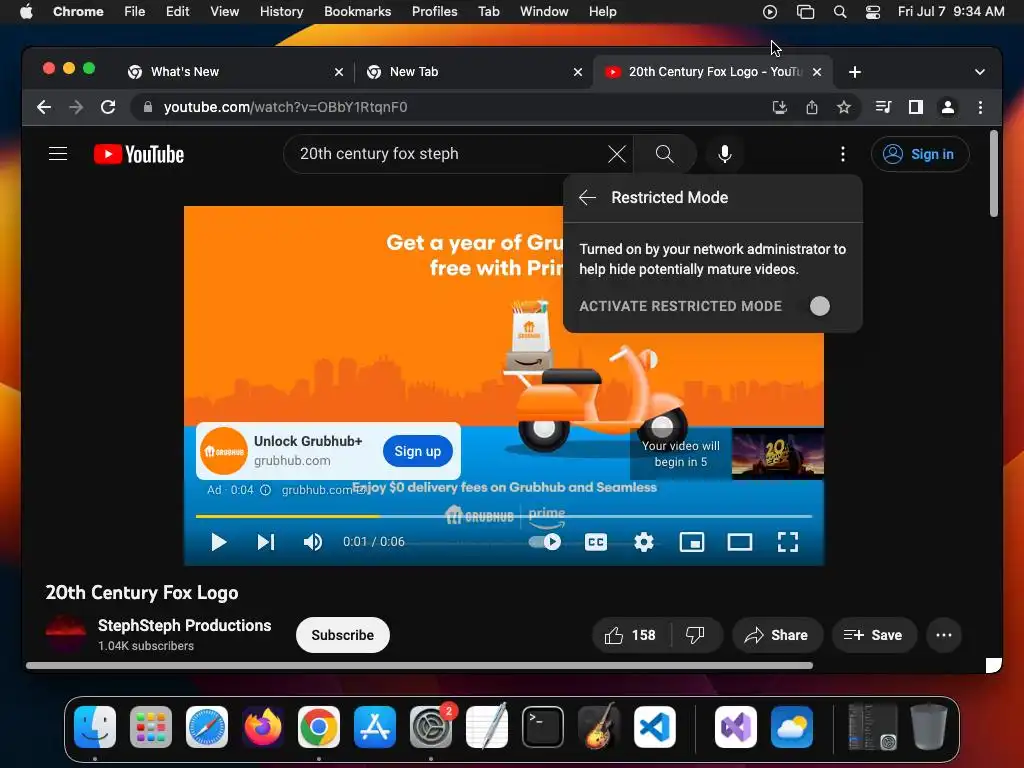
Task: Toggle Activate Restricted Mode switch
Action: pos(818,306)
